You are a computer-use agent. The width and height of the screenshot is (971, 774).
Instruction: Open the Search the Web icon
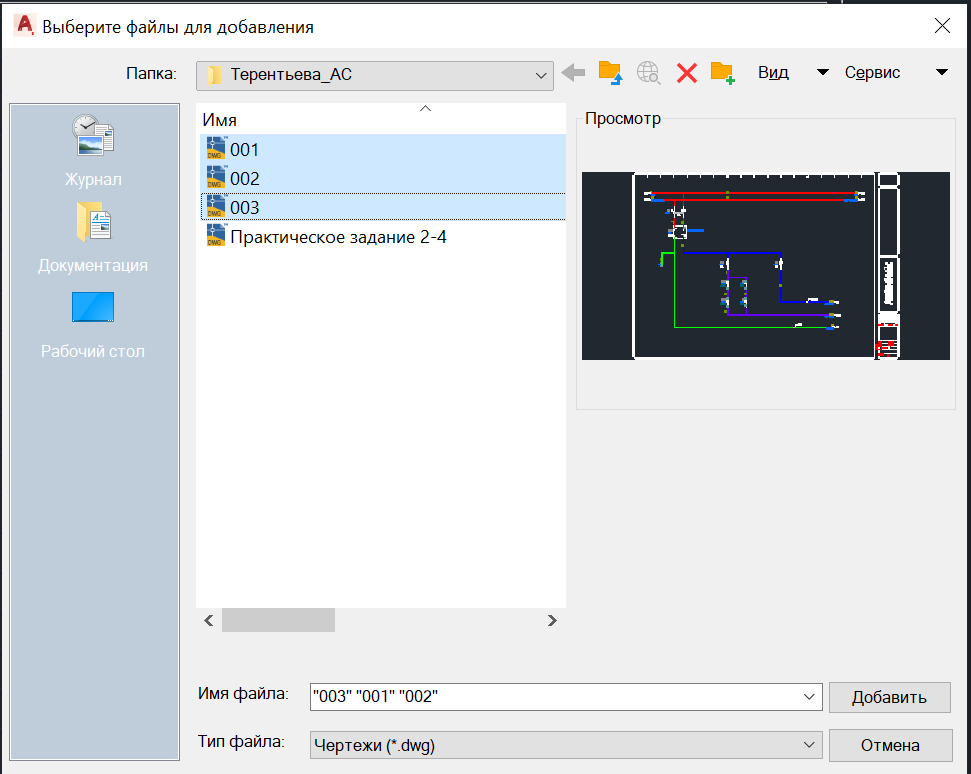[648, 73]
